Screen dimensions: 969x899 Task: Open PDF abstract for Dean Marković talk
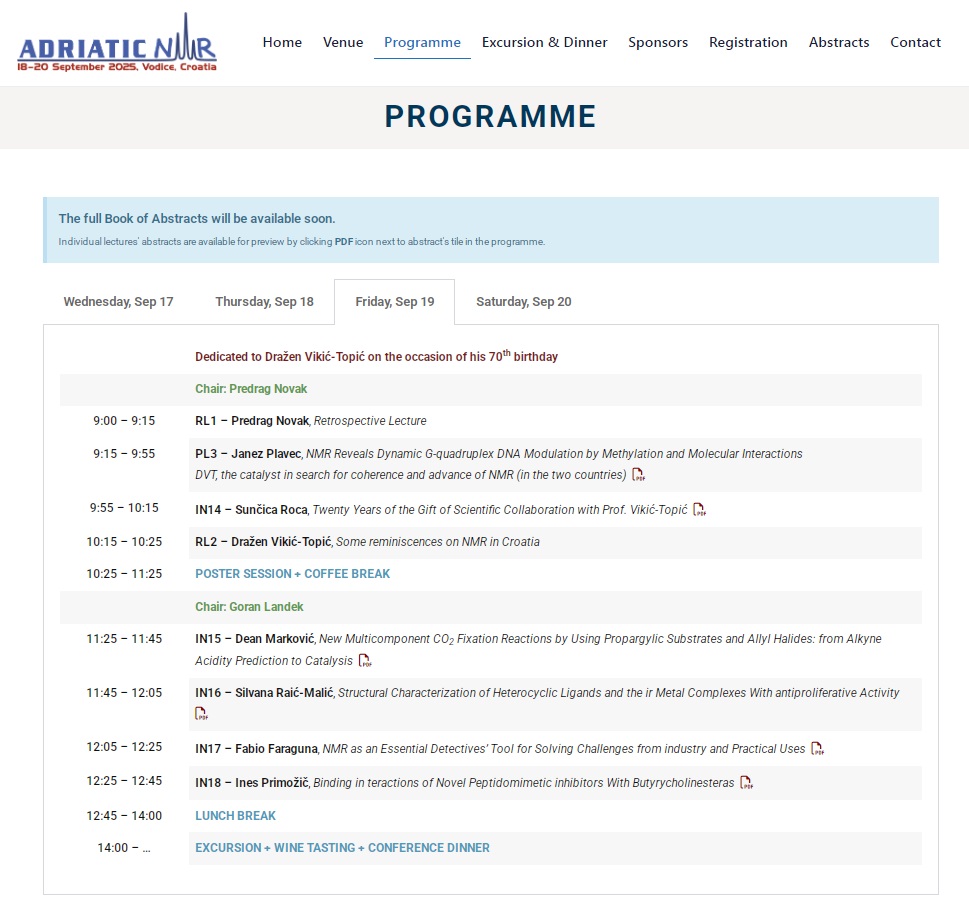click(x=365, y=661)
